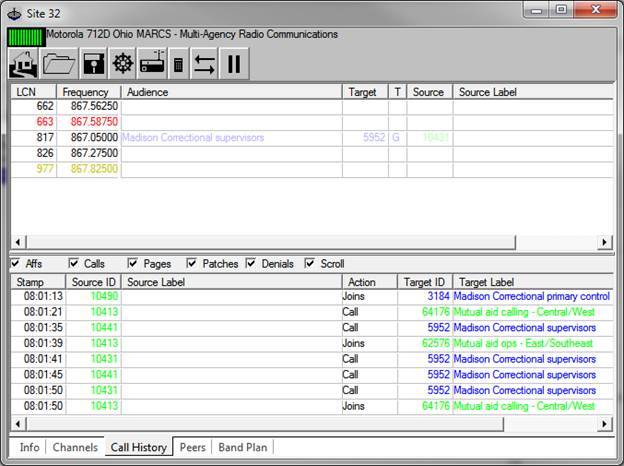Open the ship wheel control icon
Viewport: 624px width, 466px height.
124,64
